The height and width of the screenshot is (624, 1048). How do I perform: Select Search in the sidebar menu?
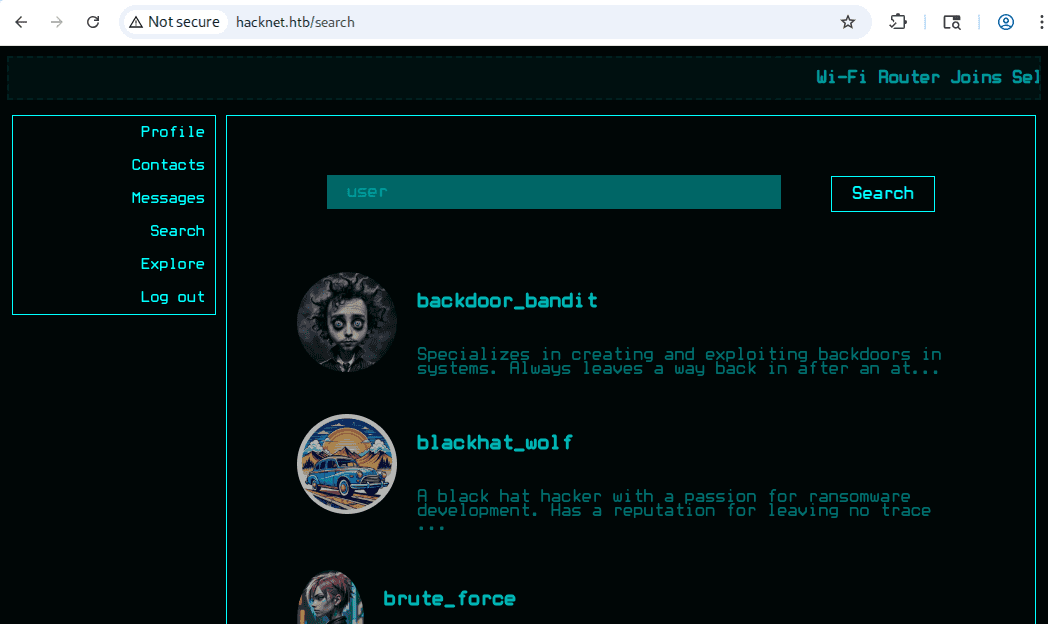177,231
